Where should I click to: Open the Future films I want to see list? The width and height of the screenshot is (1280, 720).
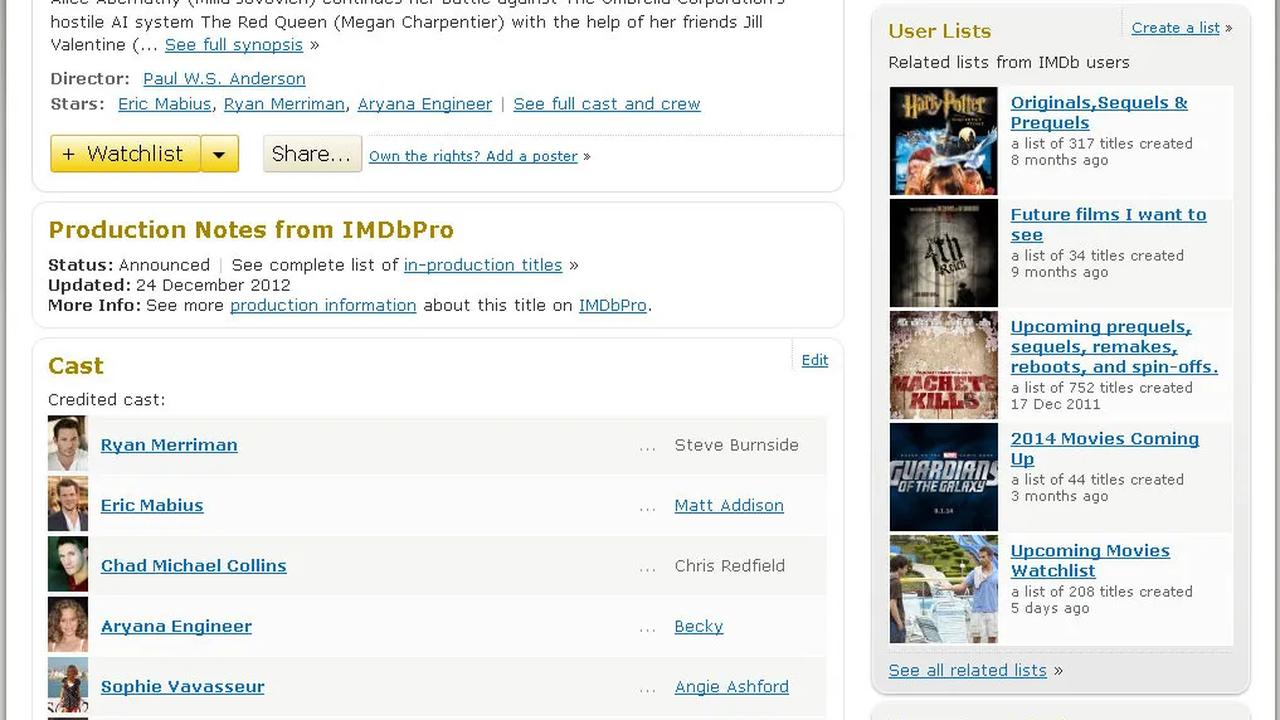click(1109, 224)
